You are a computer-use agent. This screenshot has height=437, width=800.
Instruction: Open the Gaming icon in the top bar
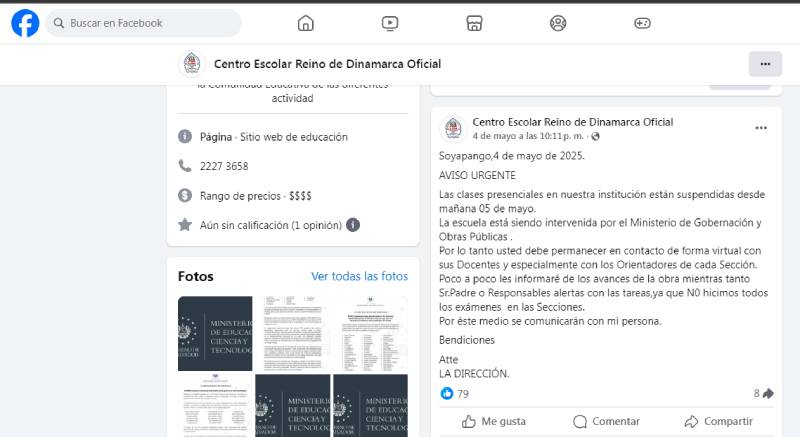pos(643,23)
